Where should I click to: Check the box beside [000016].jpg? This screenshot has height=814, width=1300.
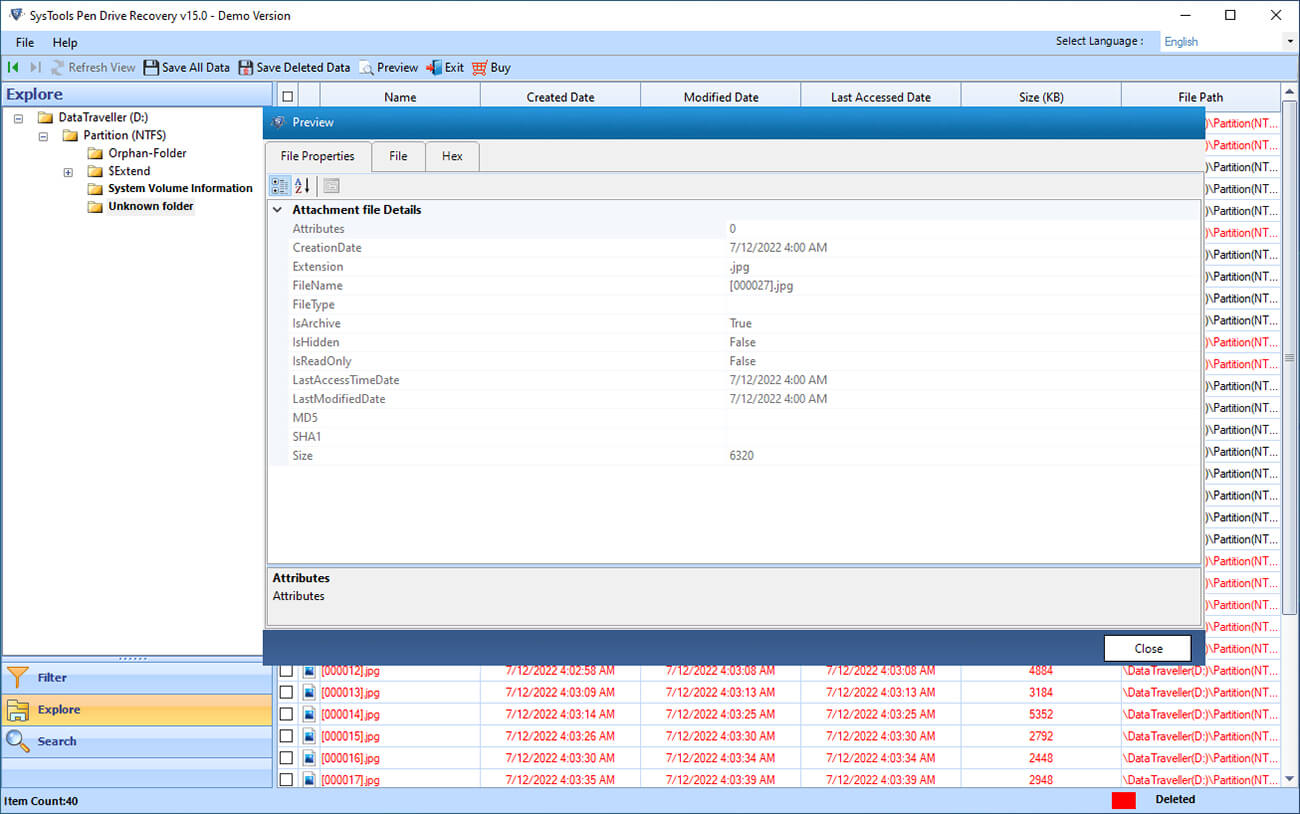287,757
